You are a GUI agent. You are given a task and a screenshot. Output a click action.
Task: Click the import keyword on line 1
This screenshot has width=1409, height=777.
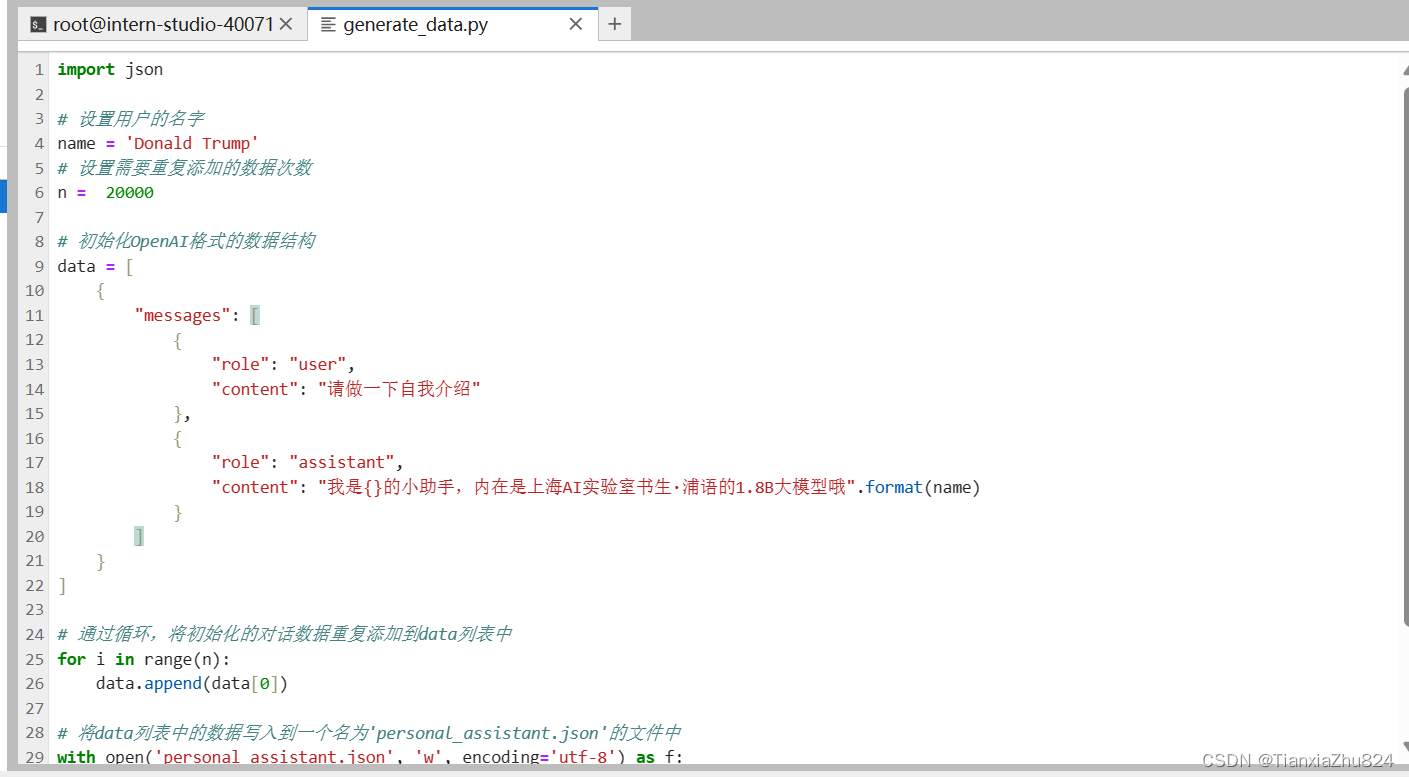coord(85,69)
